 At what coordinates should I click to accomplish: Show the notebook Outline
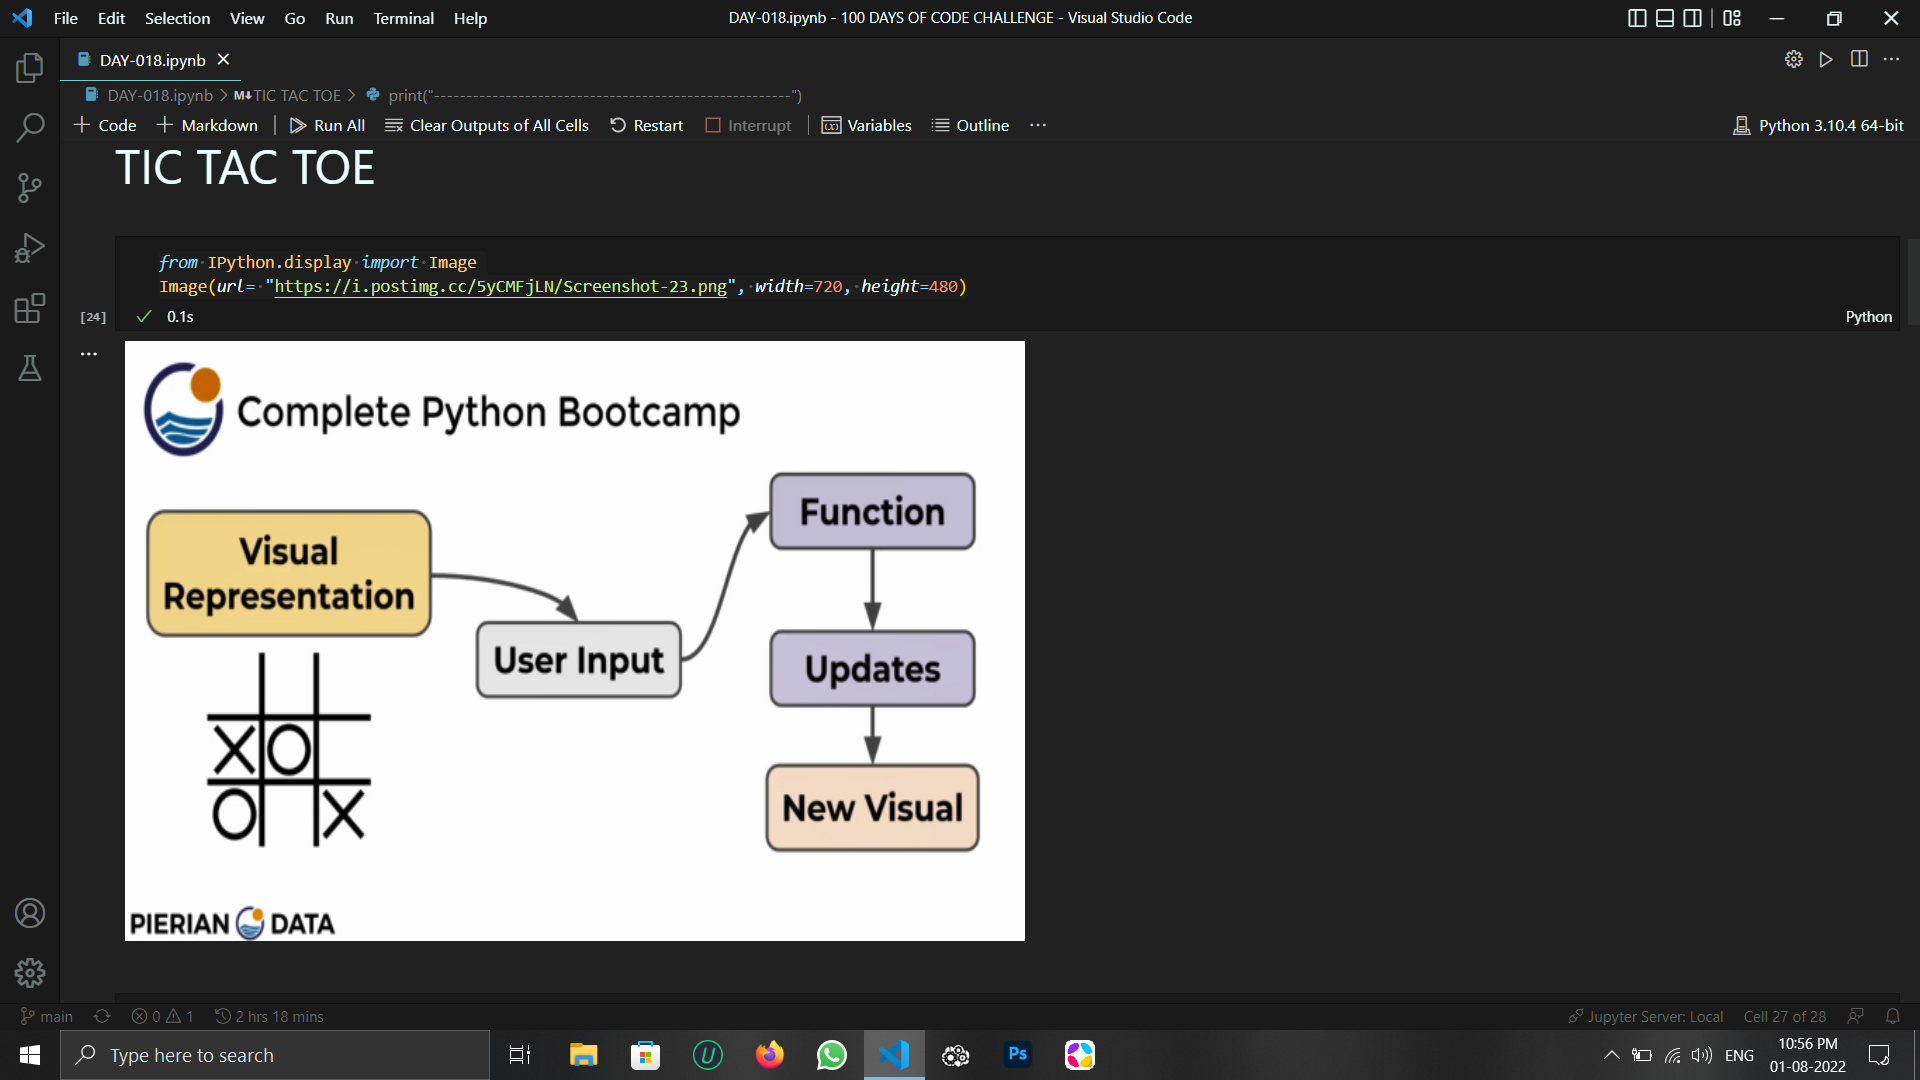pos(969,125)
